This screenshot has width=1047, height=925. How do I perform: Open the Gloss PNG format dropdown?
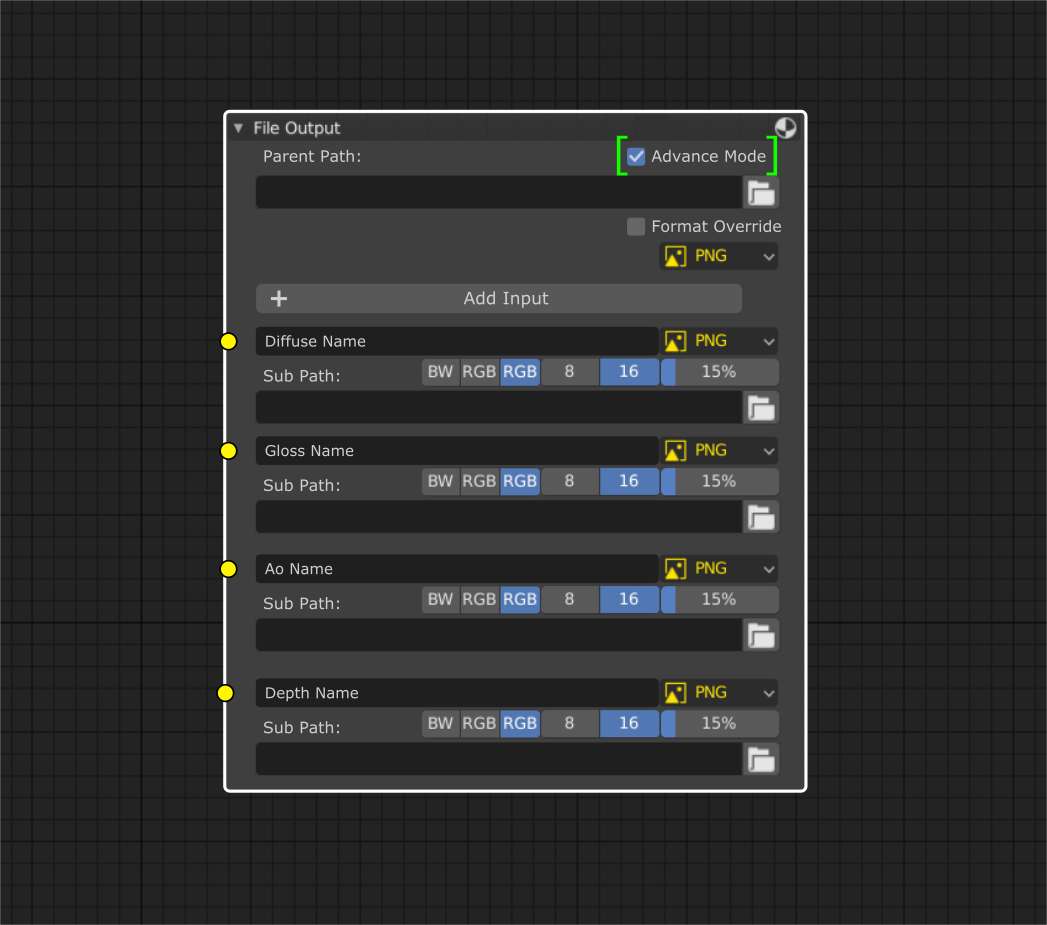(x=718, y=451)
